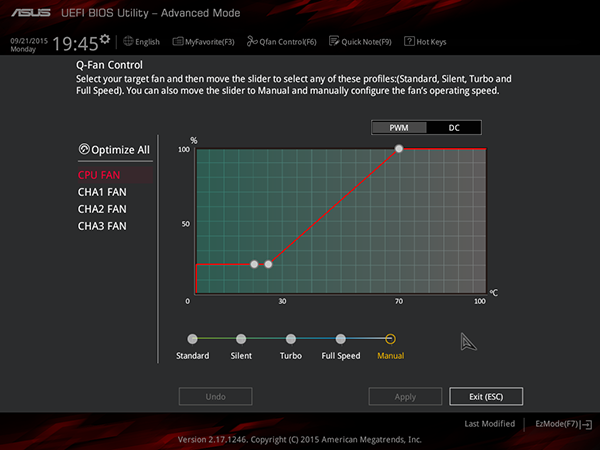Switch fan mode to PWM
Screen dimensions: 600x450
coord(399,128)
